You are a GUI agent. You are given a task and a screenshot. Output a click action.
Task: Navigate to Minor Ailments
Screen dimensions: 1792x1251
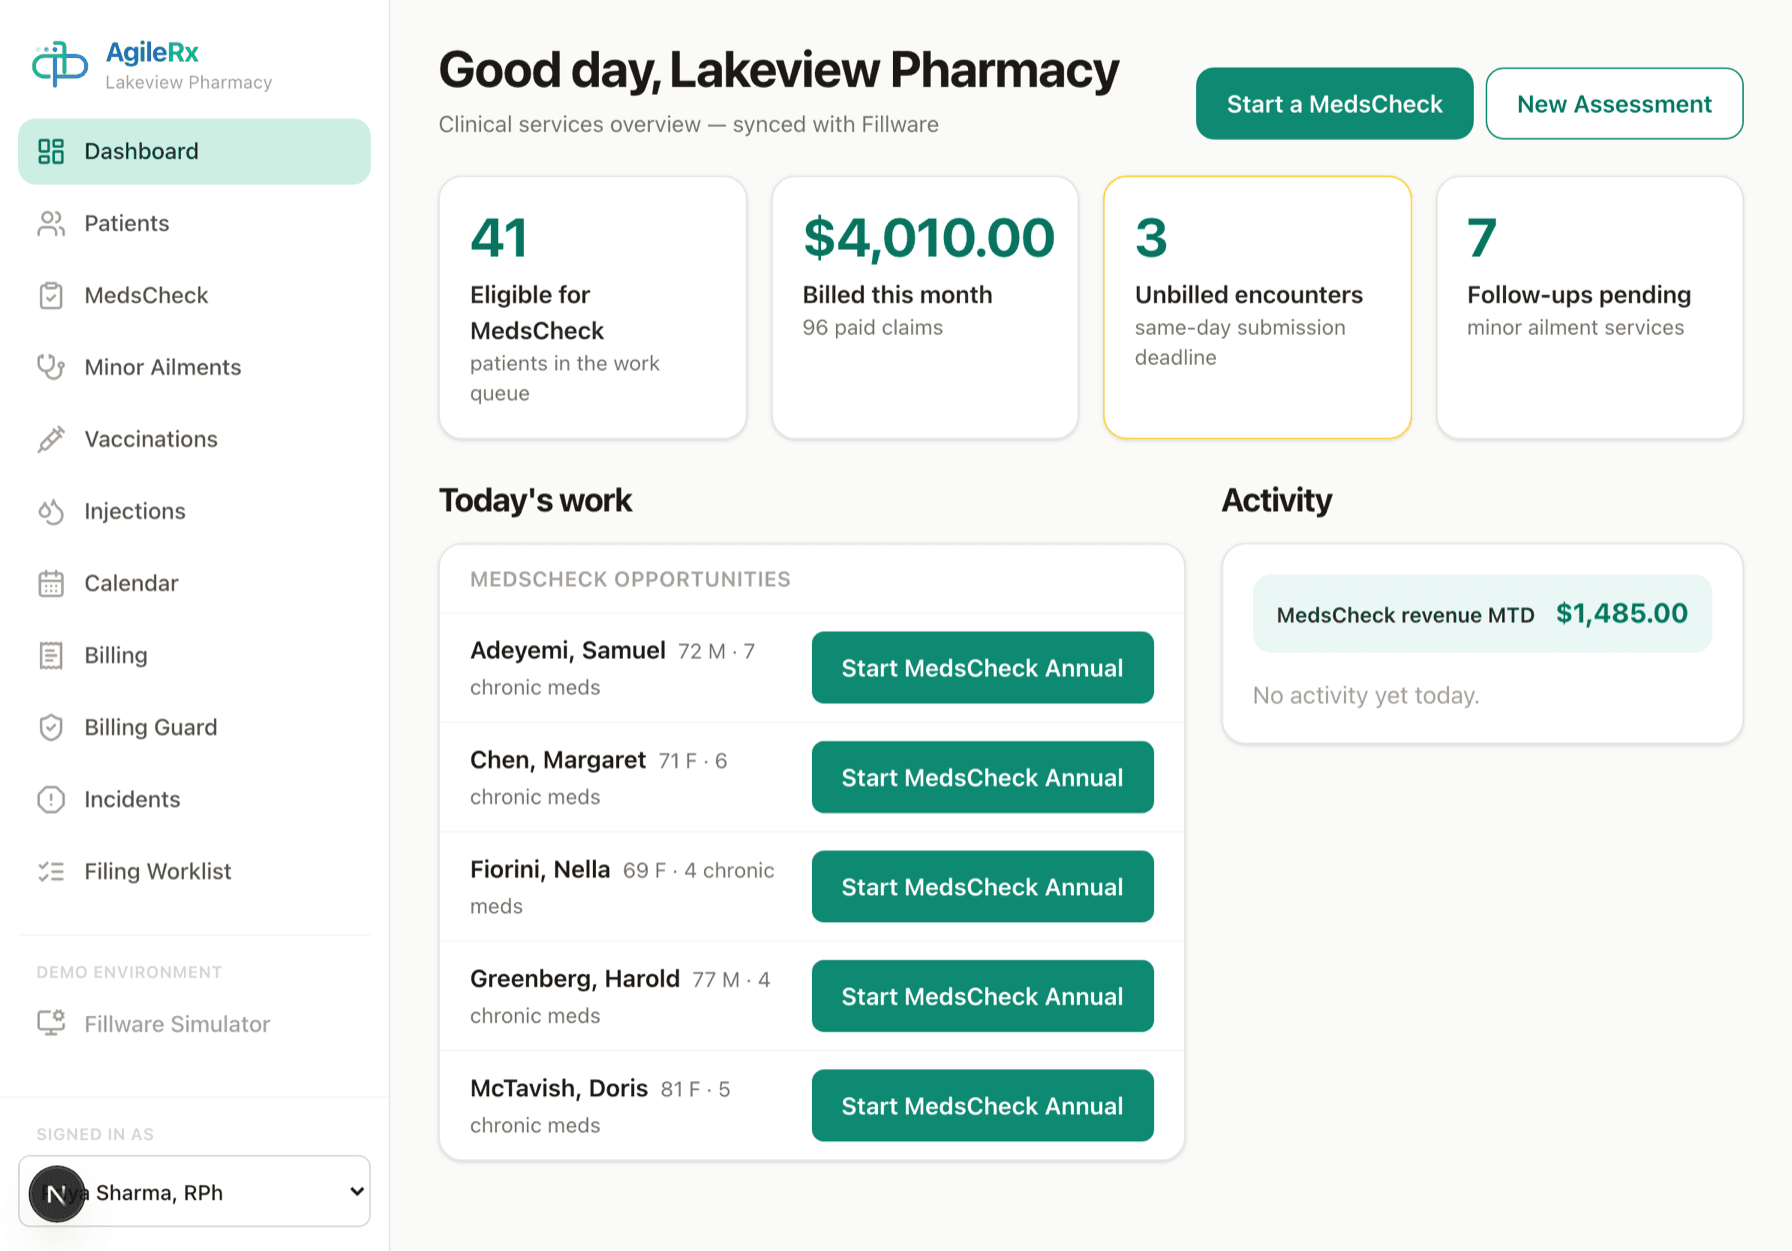[194, 367]
